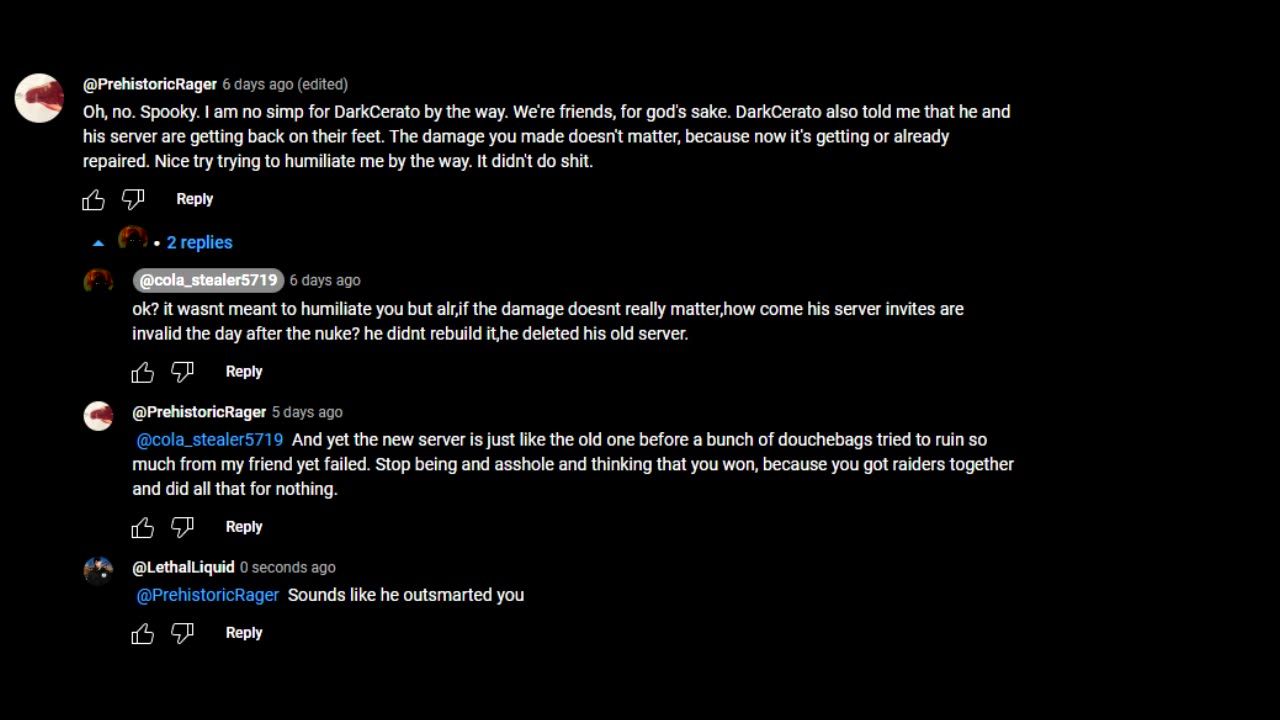Reply to LethalLiquid's comment
Image resolution: width=1280 pixels, height=720 pixels.
tap(244, 632)
